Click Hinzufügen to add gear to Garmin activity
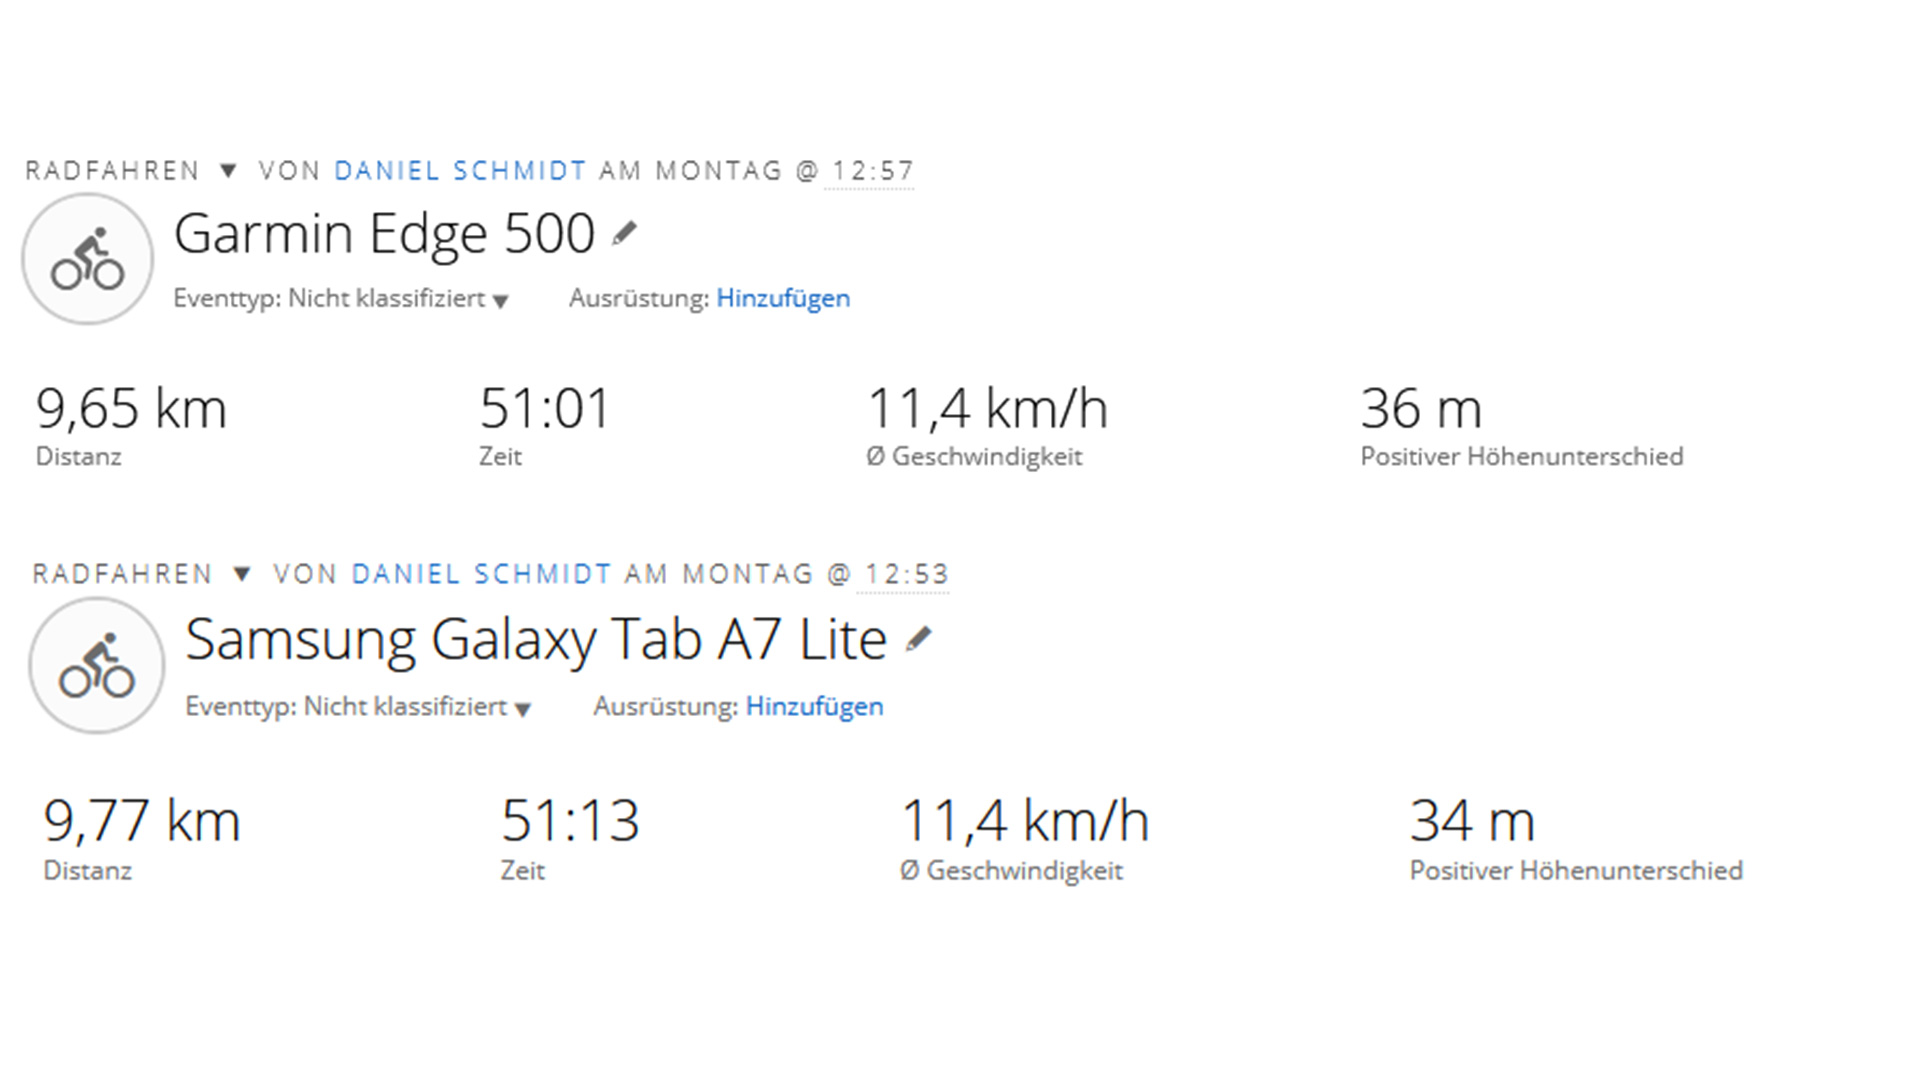 tap(783, 298)
